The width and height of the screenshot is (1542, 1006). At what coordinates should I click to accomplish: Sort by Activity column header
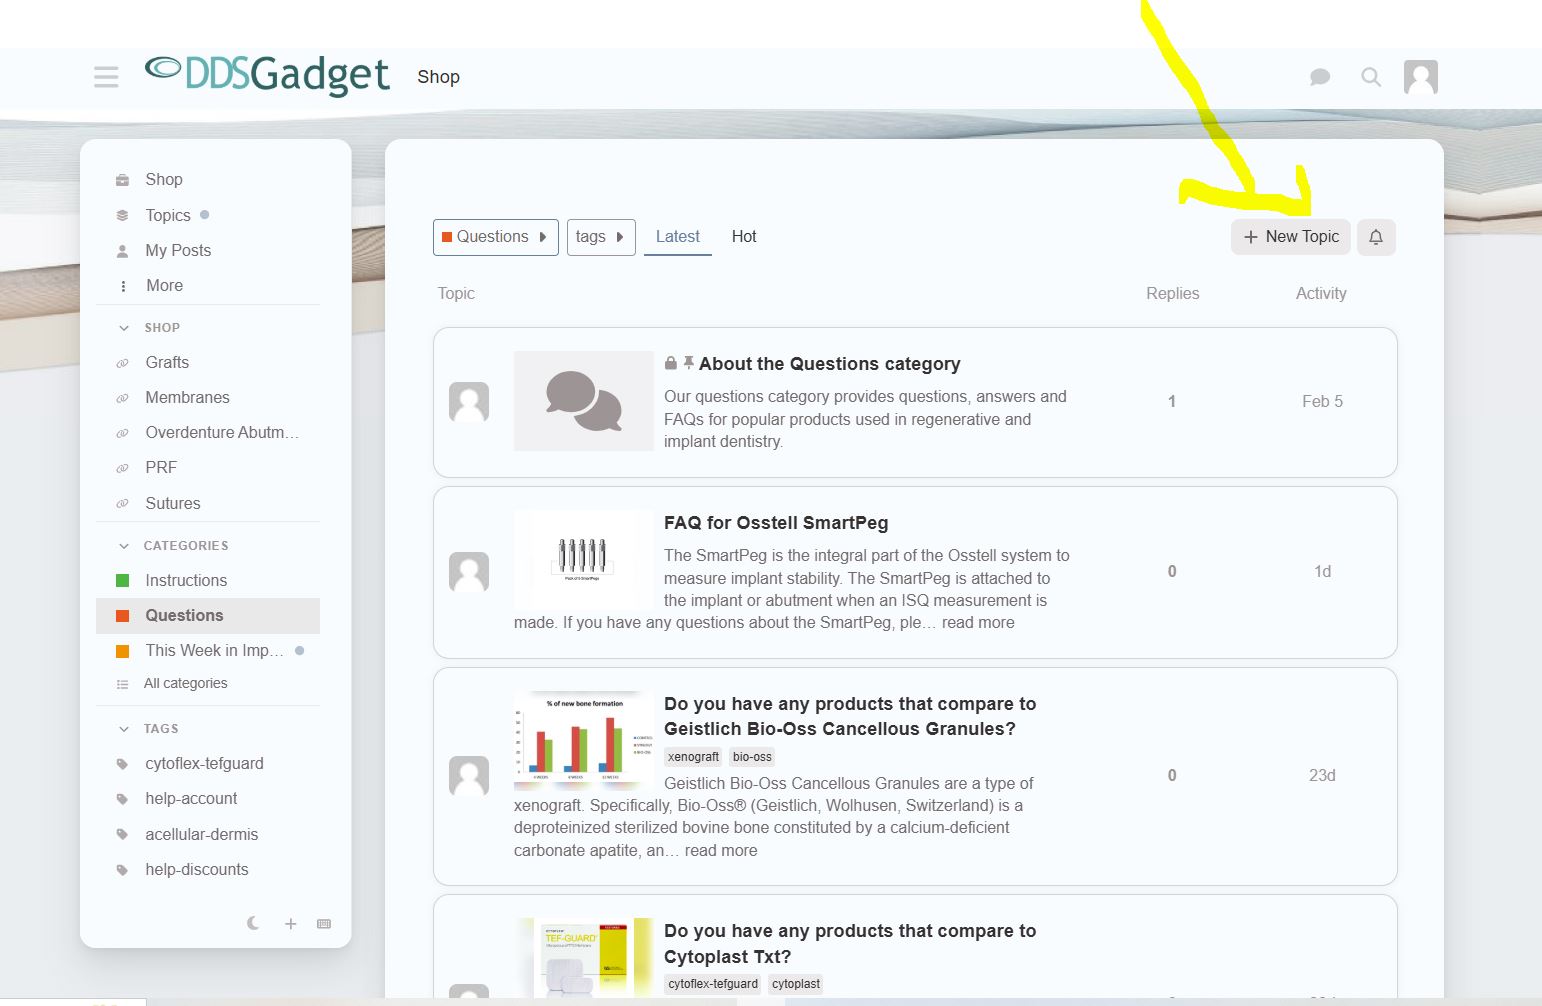(x=1321, y=293)
